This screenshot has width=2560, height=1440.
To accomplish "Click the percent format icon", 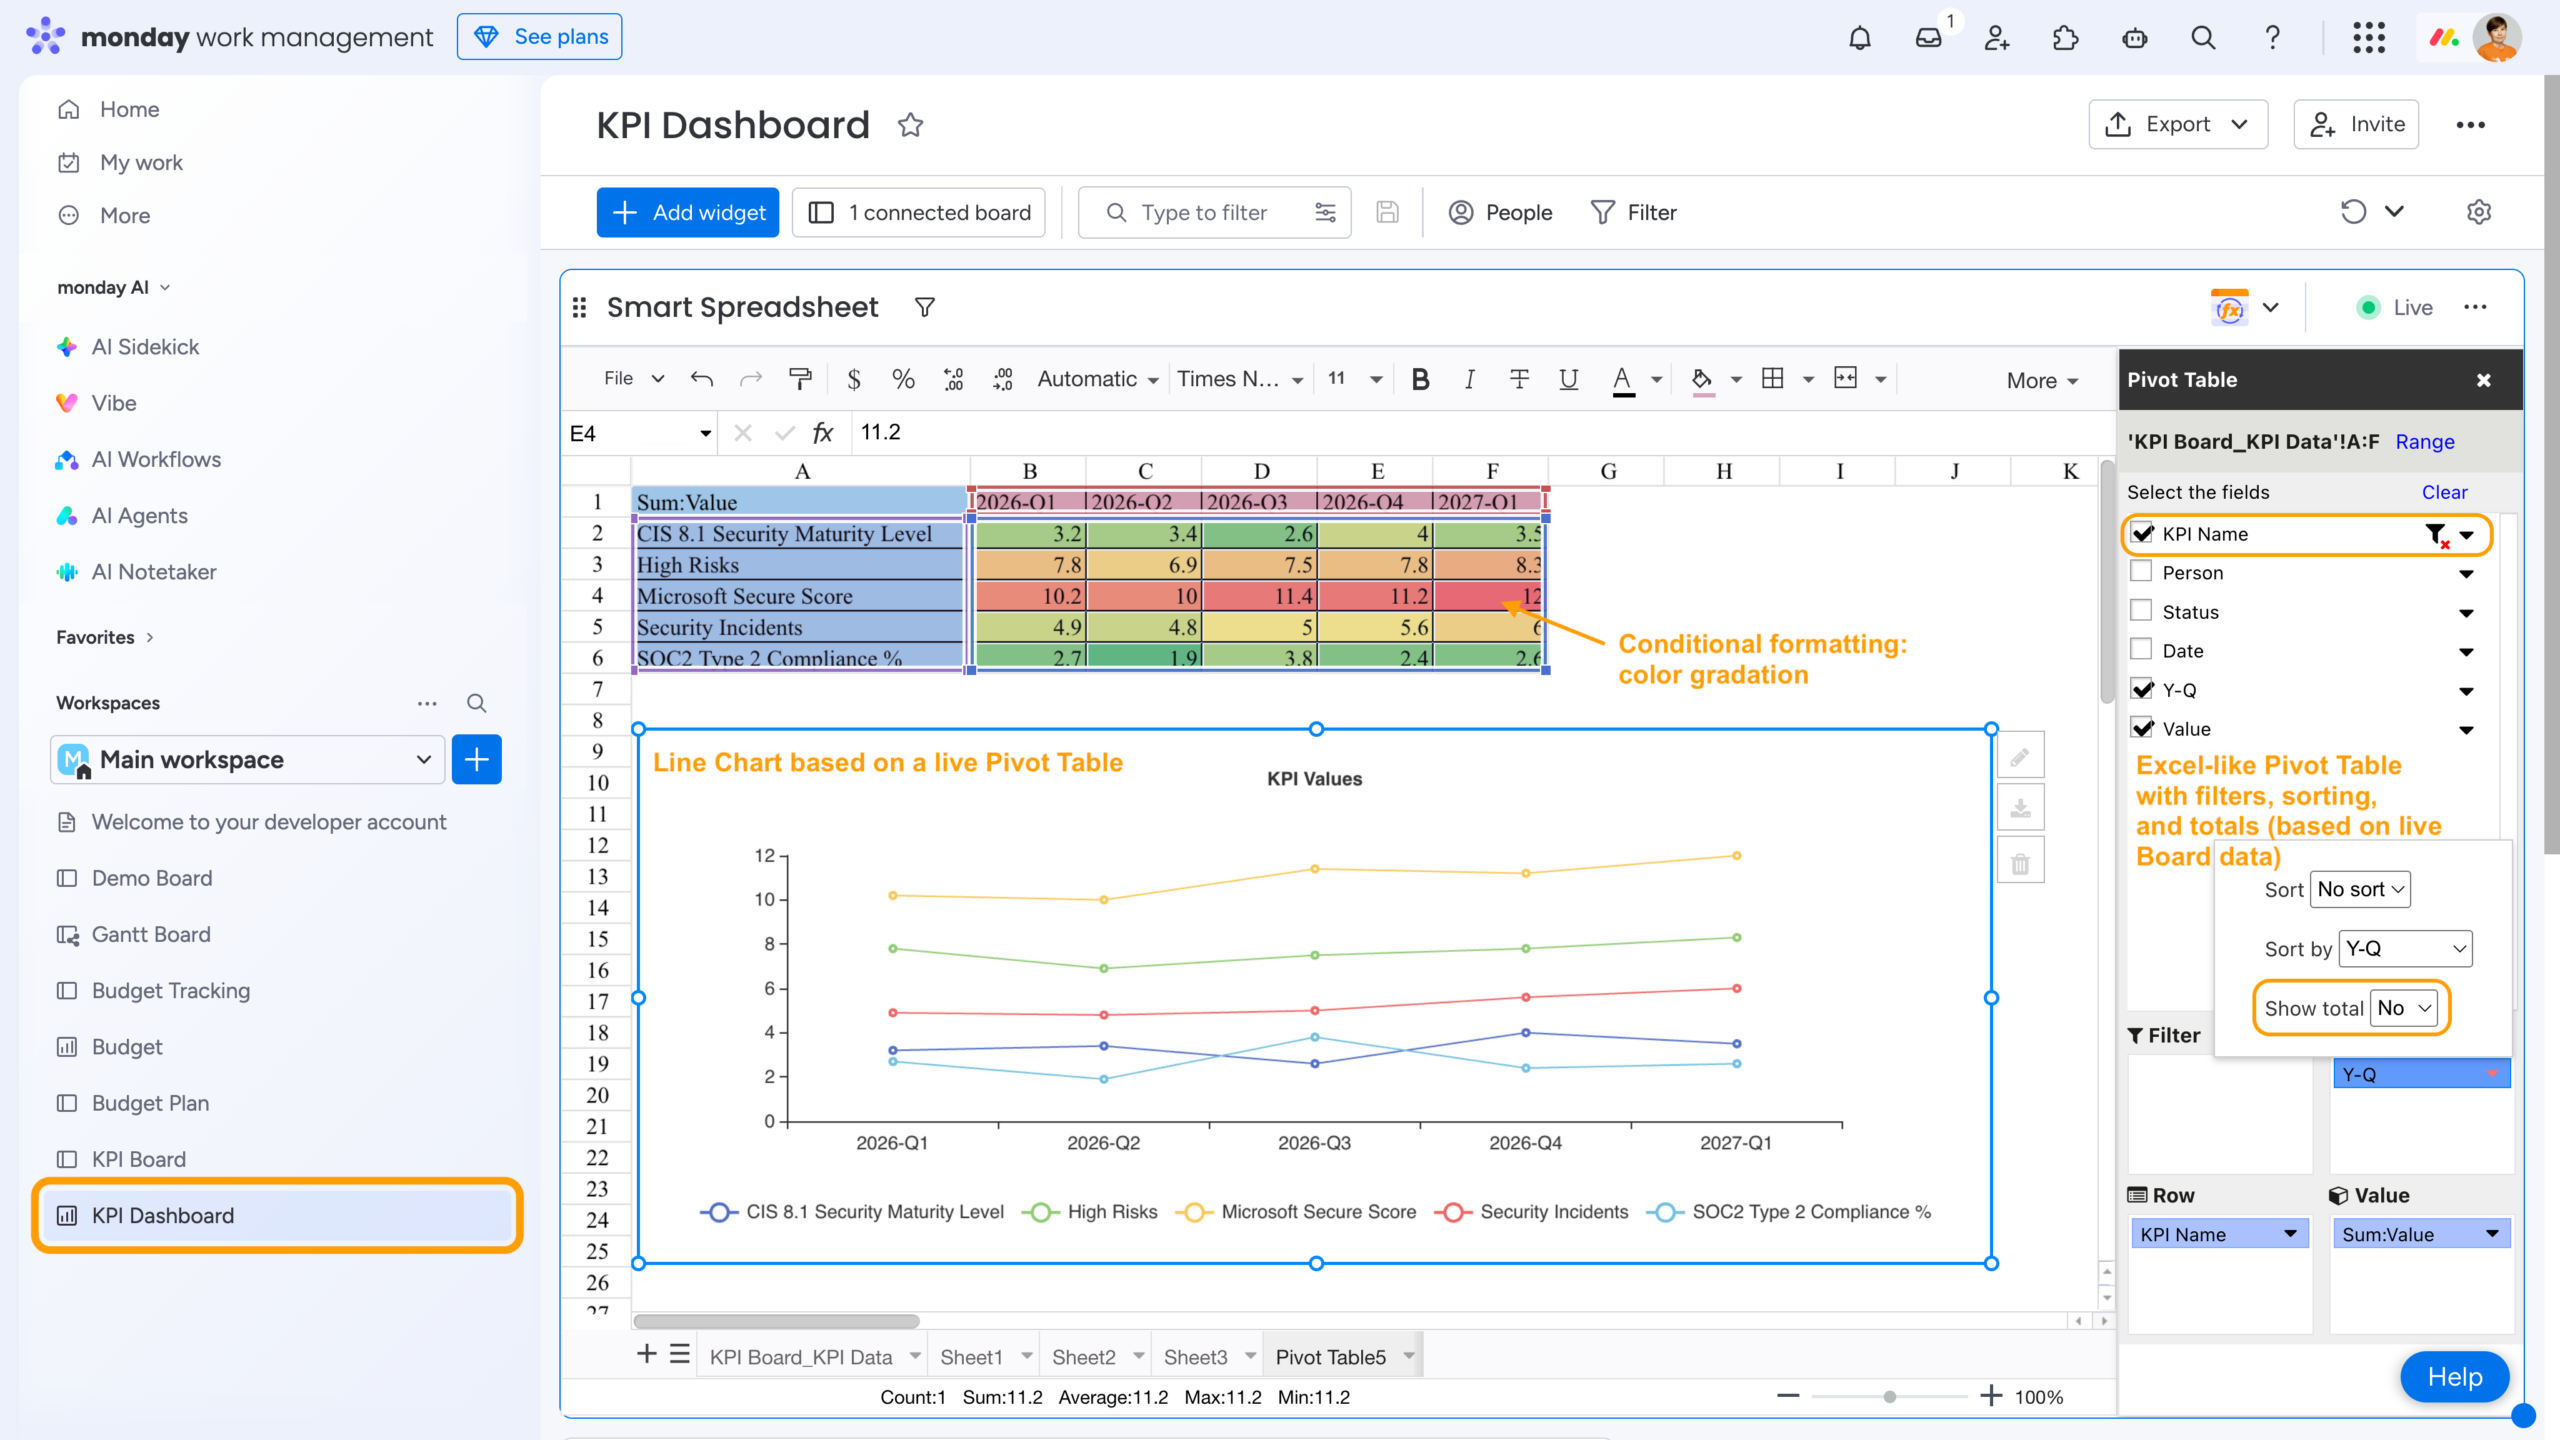I will click(x=903, y=379).
